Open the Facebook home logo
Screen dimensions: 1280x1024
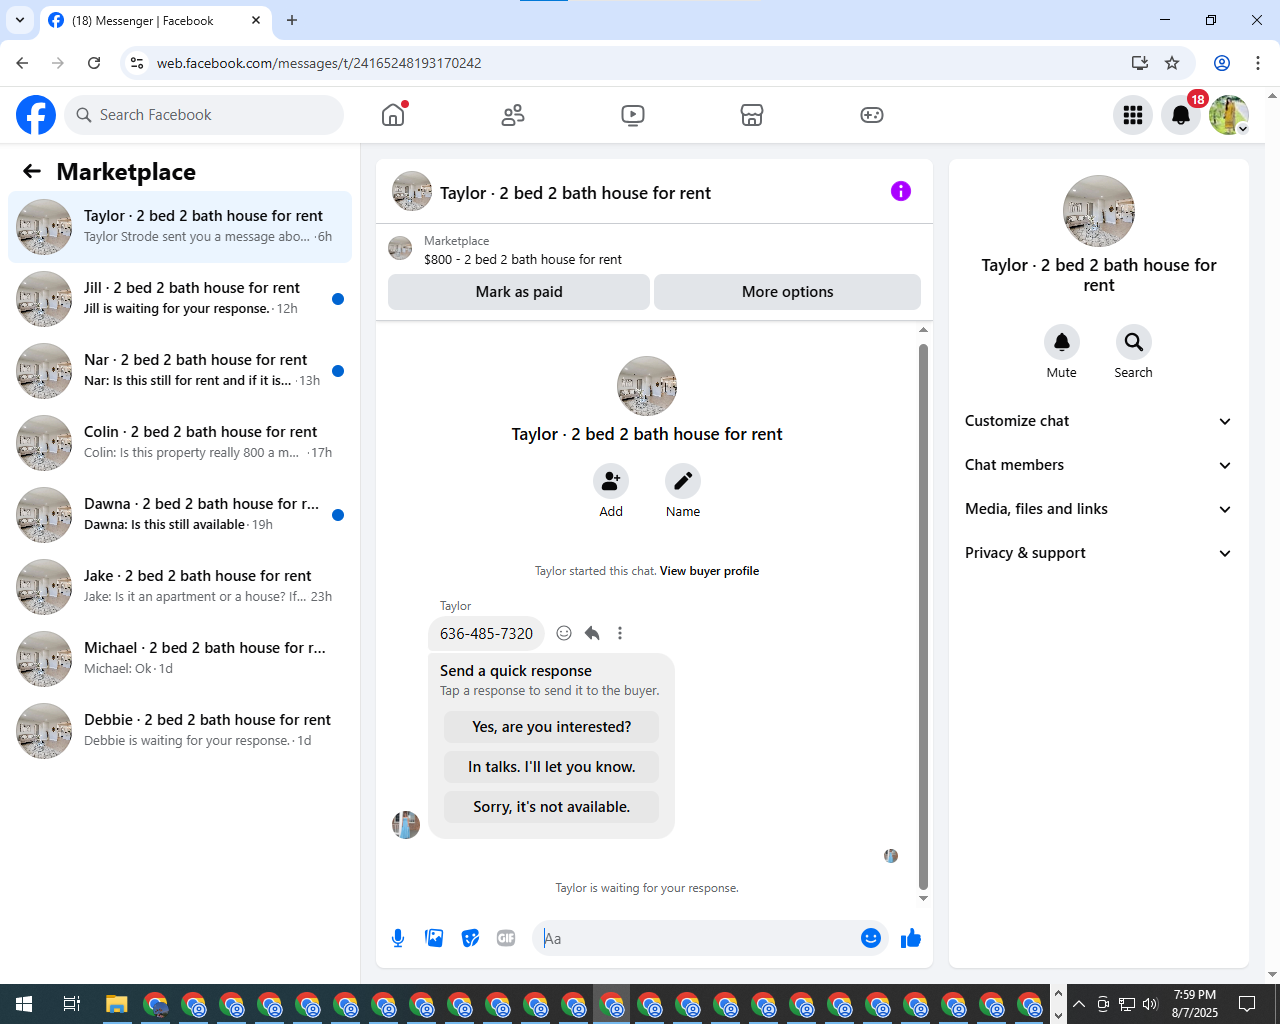[x=36, y=115]
